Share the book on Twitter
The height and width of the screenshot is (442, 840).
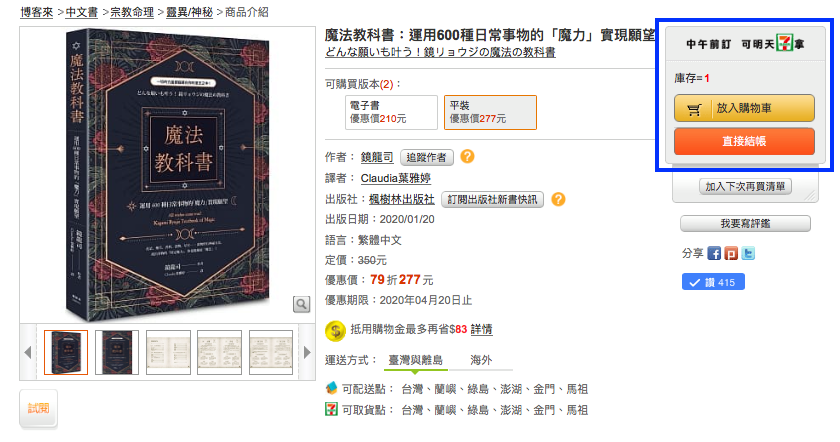[x=748, y=253]
